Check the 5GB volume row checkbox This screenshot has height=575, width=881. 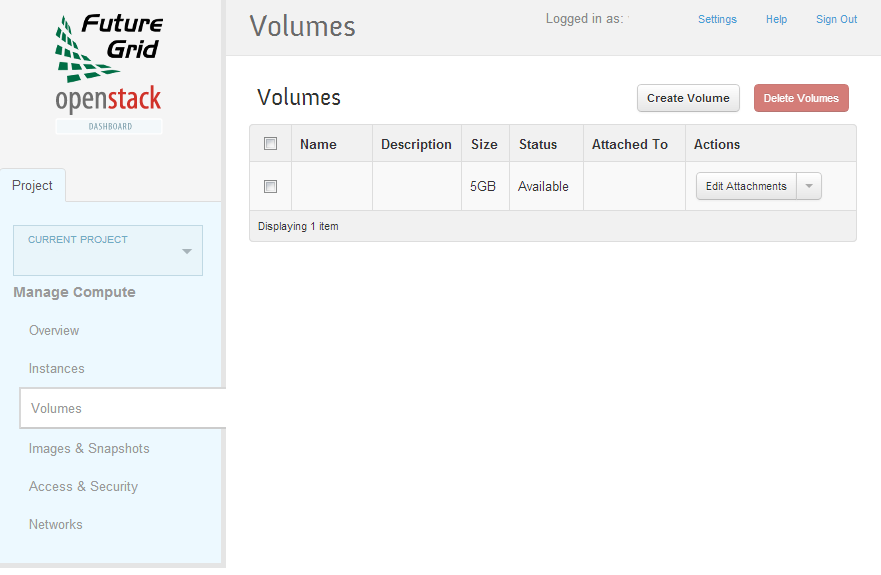(270, 186)
